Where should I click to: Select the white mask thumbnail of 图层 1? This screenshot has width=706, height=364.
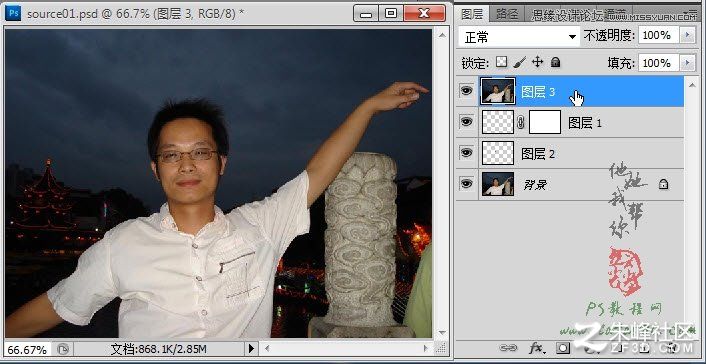(545, 122)
